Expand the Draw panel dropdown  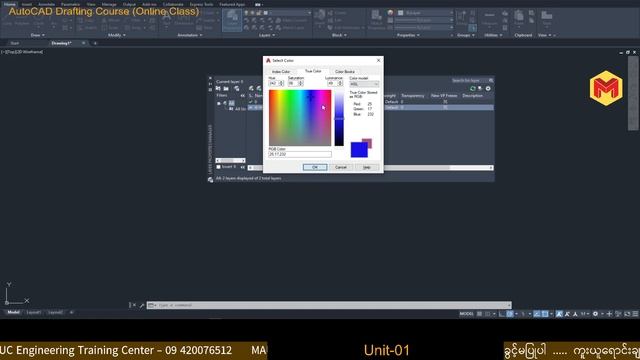(38, 35)
